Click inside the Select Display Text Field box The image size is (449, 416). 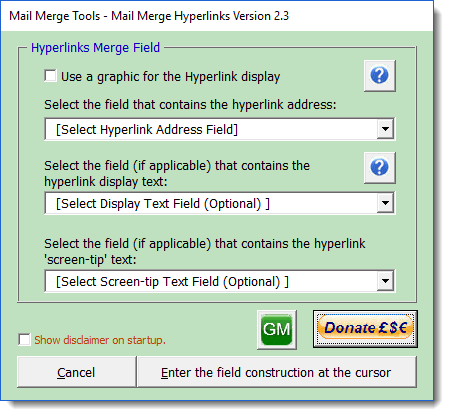click(x=211, y=203)
